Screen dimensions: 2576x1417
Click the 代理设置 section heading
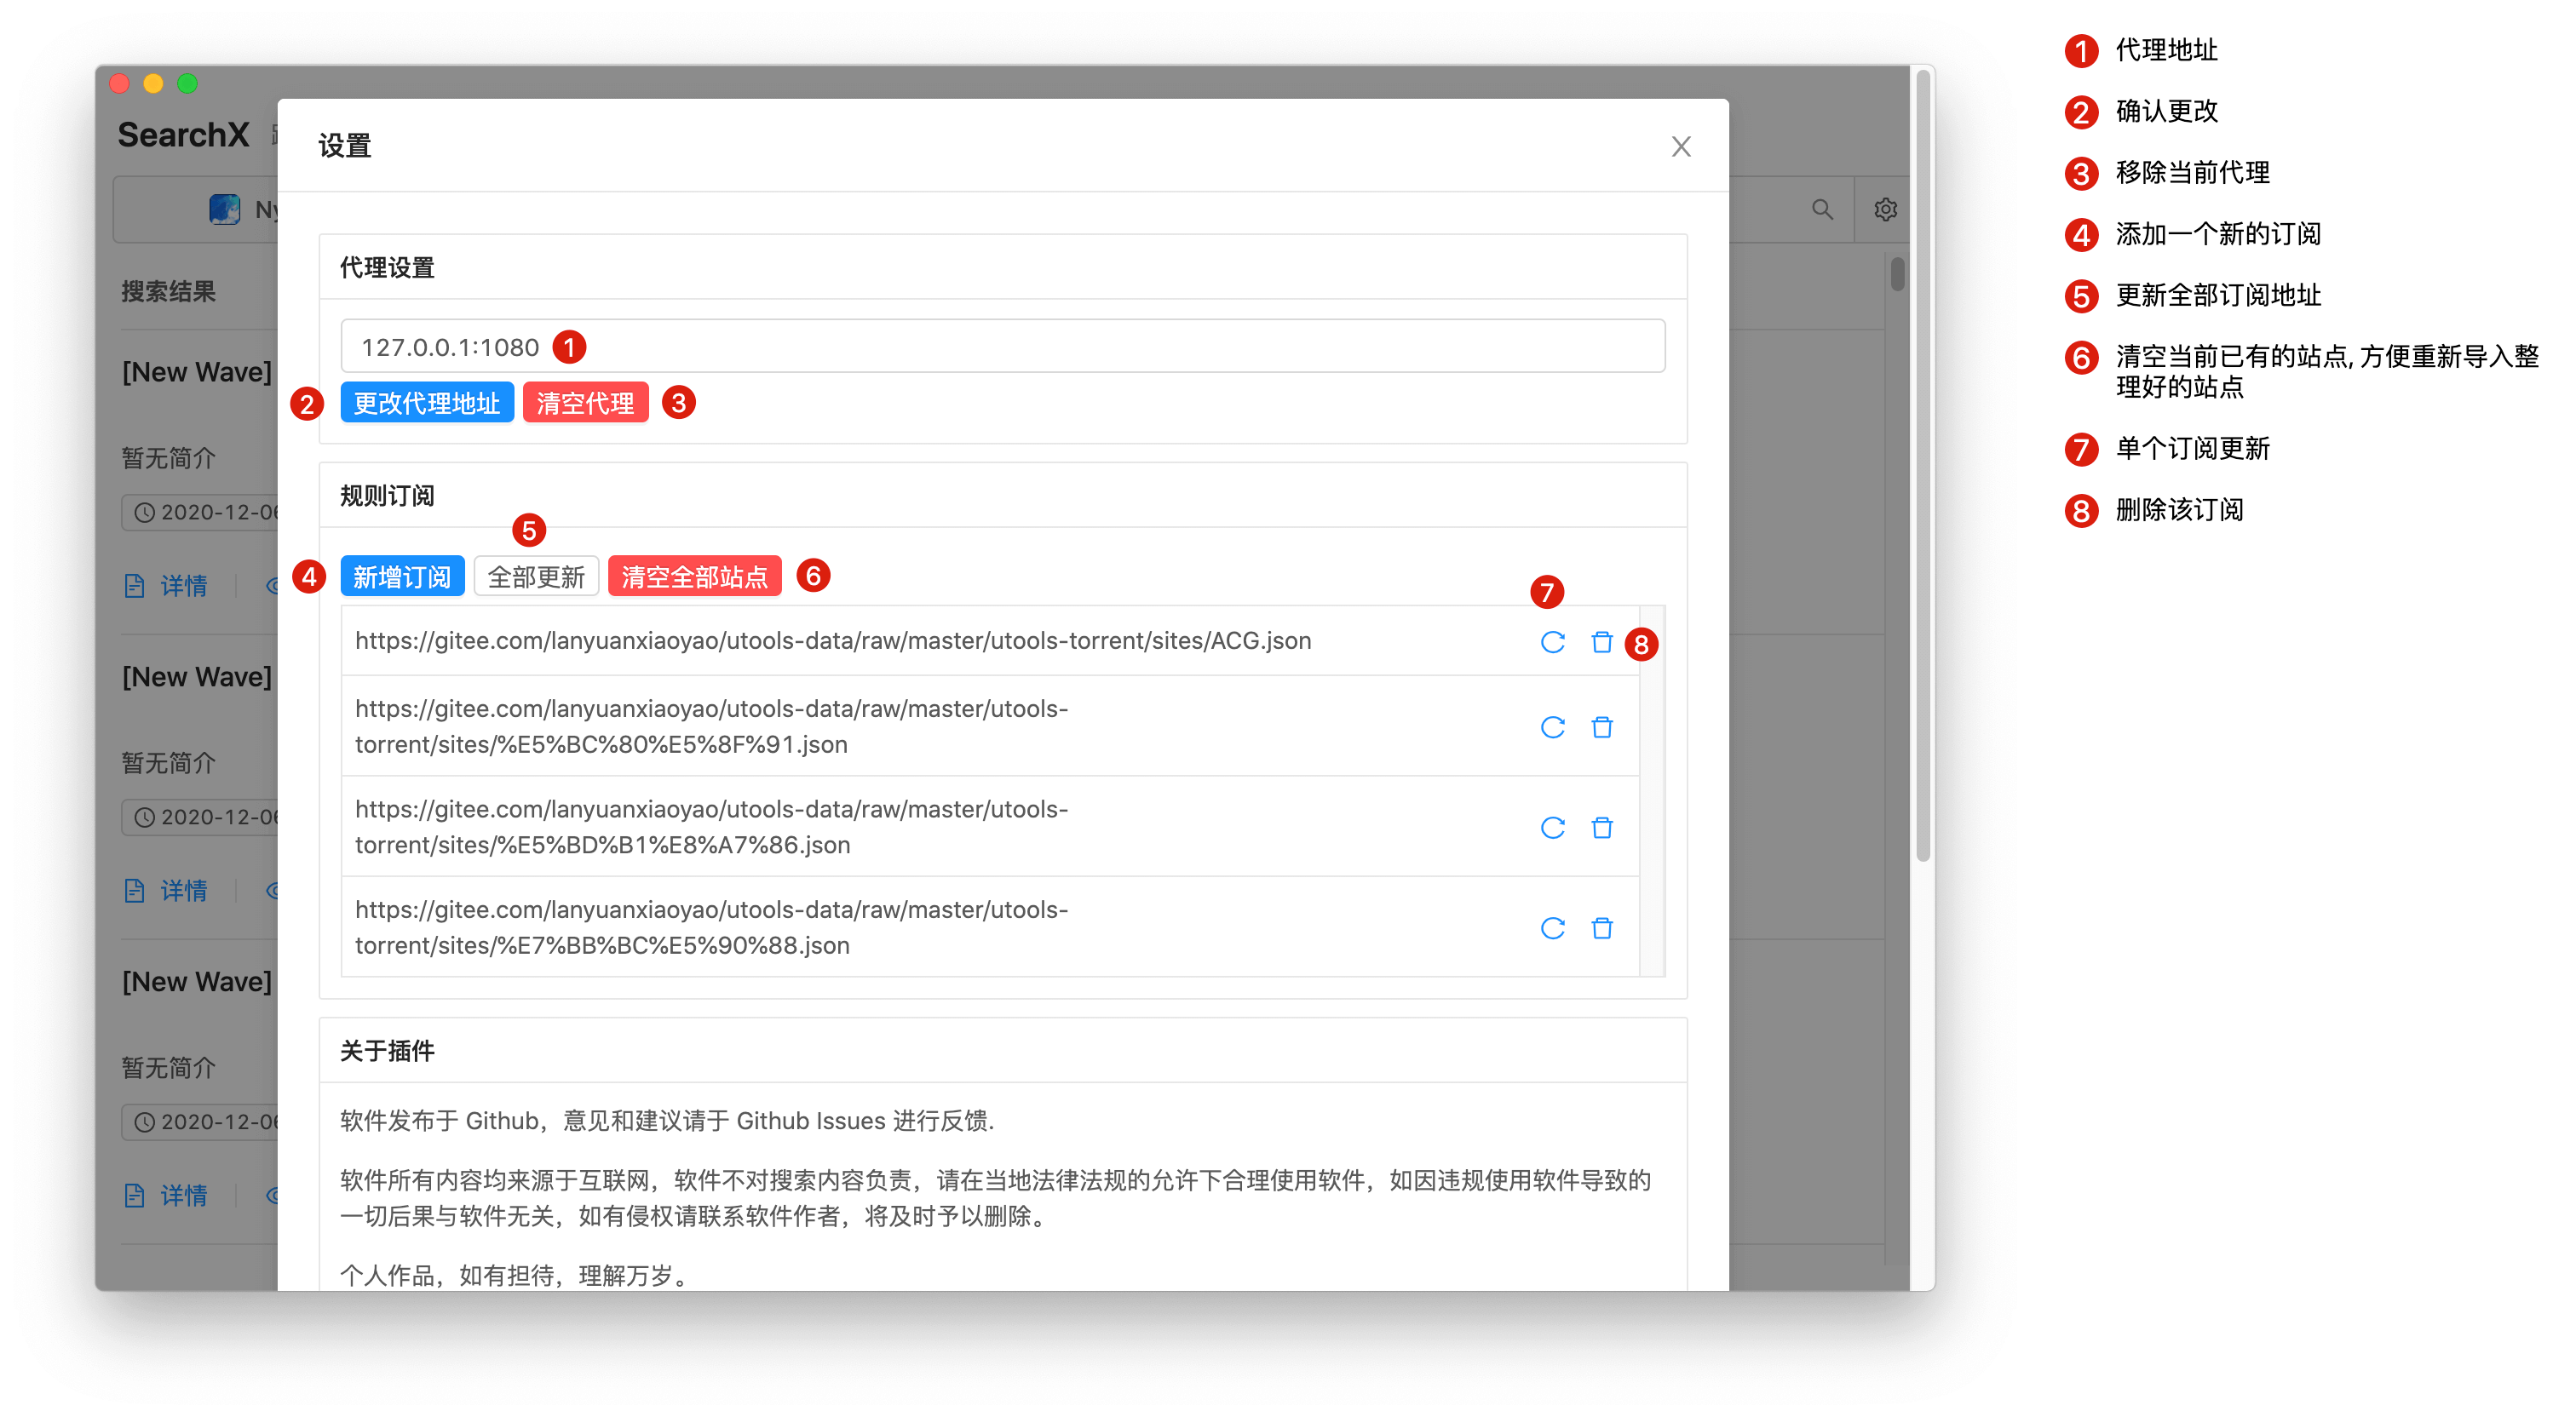tap(387, 268)
